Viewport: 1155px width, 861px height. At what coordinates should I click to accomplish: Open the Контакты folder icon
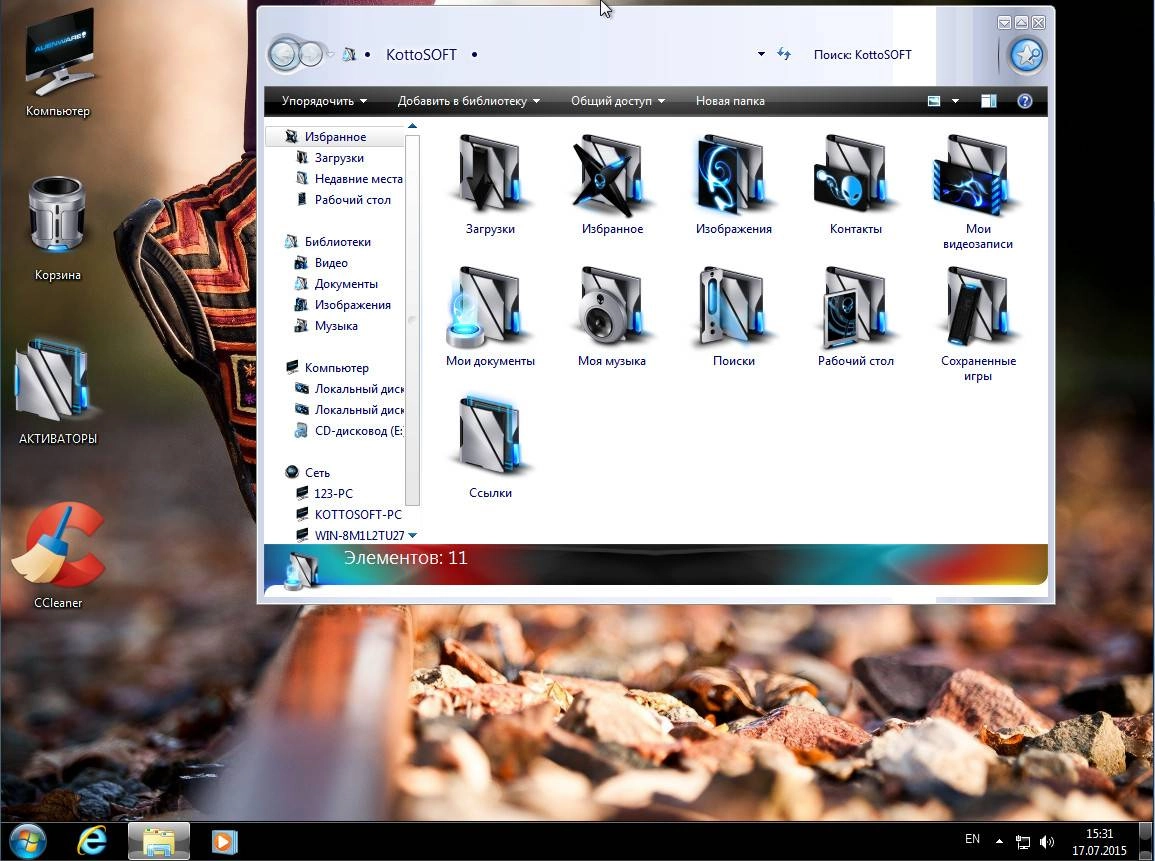tap(855, 184)
